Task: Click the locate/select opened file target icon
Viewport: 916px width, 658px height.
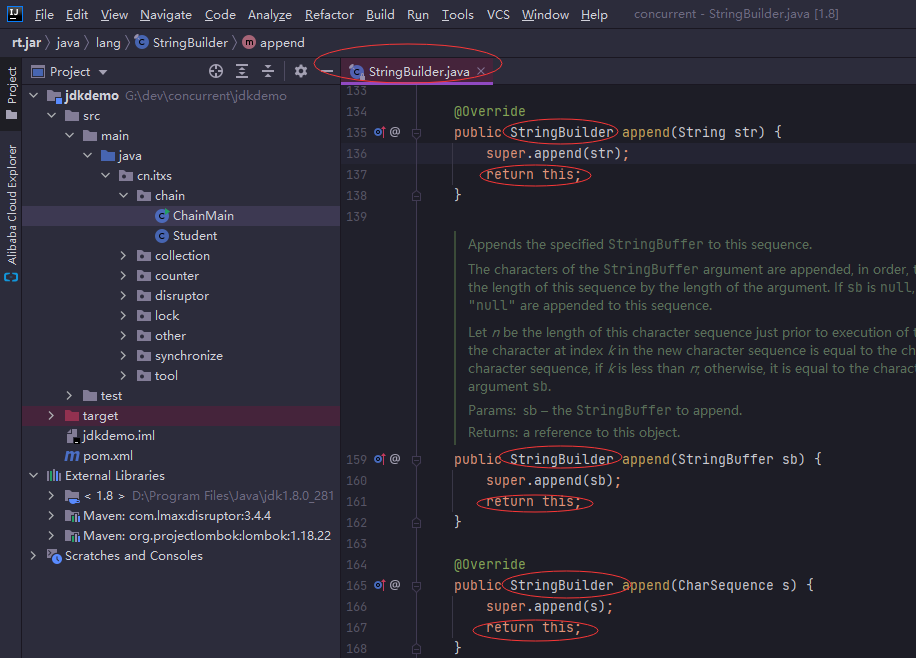Action: [x=216, y=71]
